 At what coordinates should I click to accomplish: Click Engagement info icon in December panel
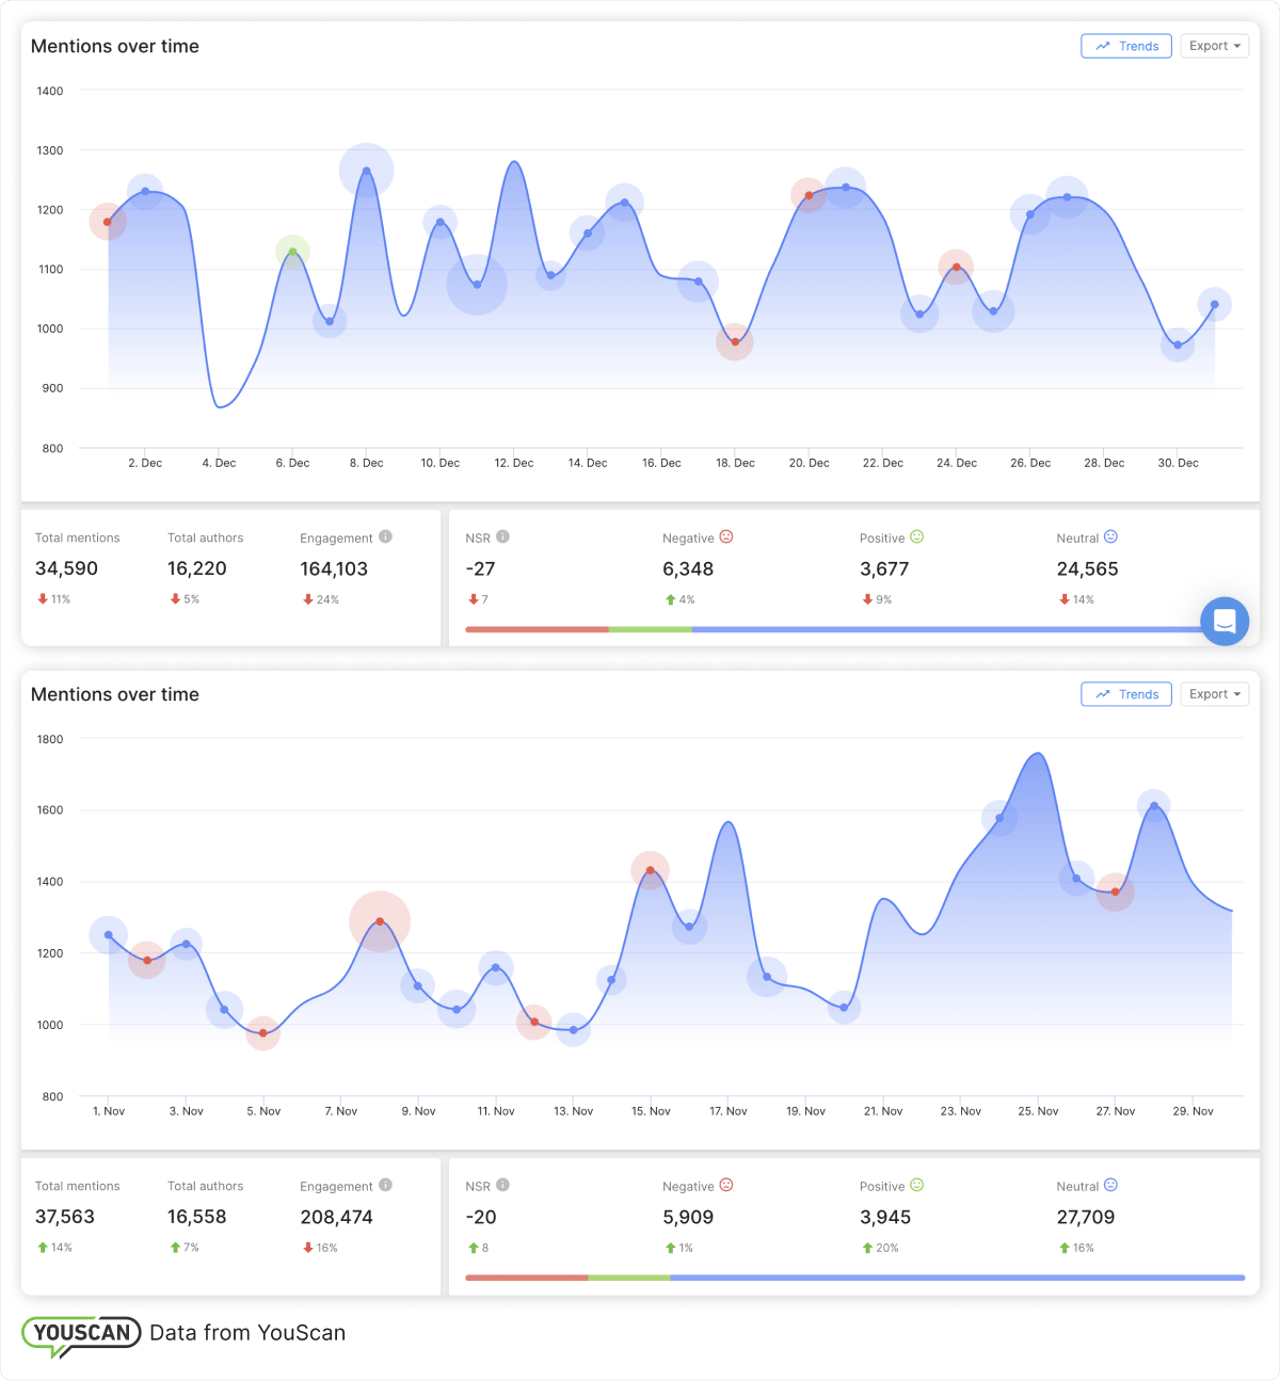[x=386, y=537]
